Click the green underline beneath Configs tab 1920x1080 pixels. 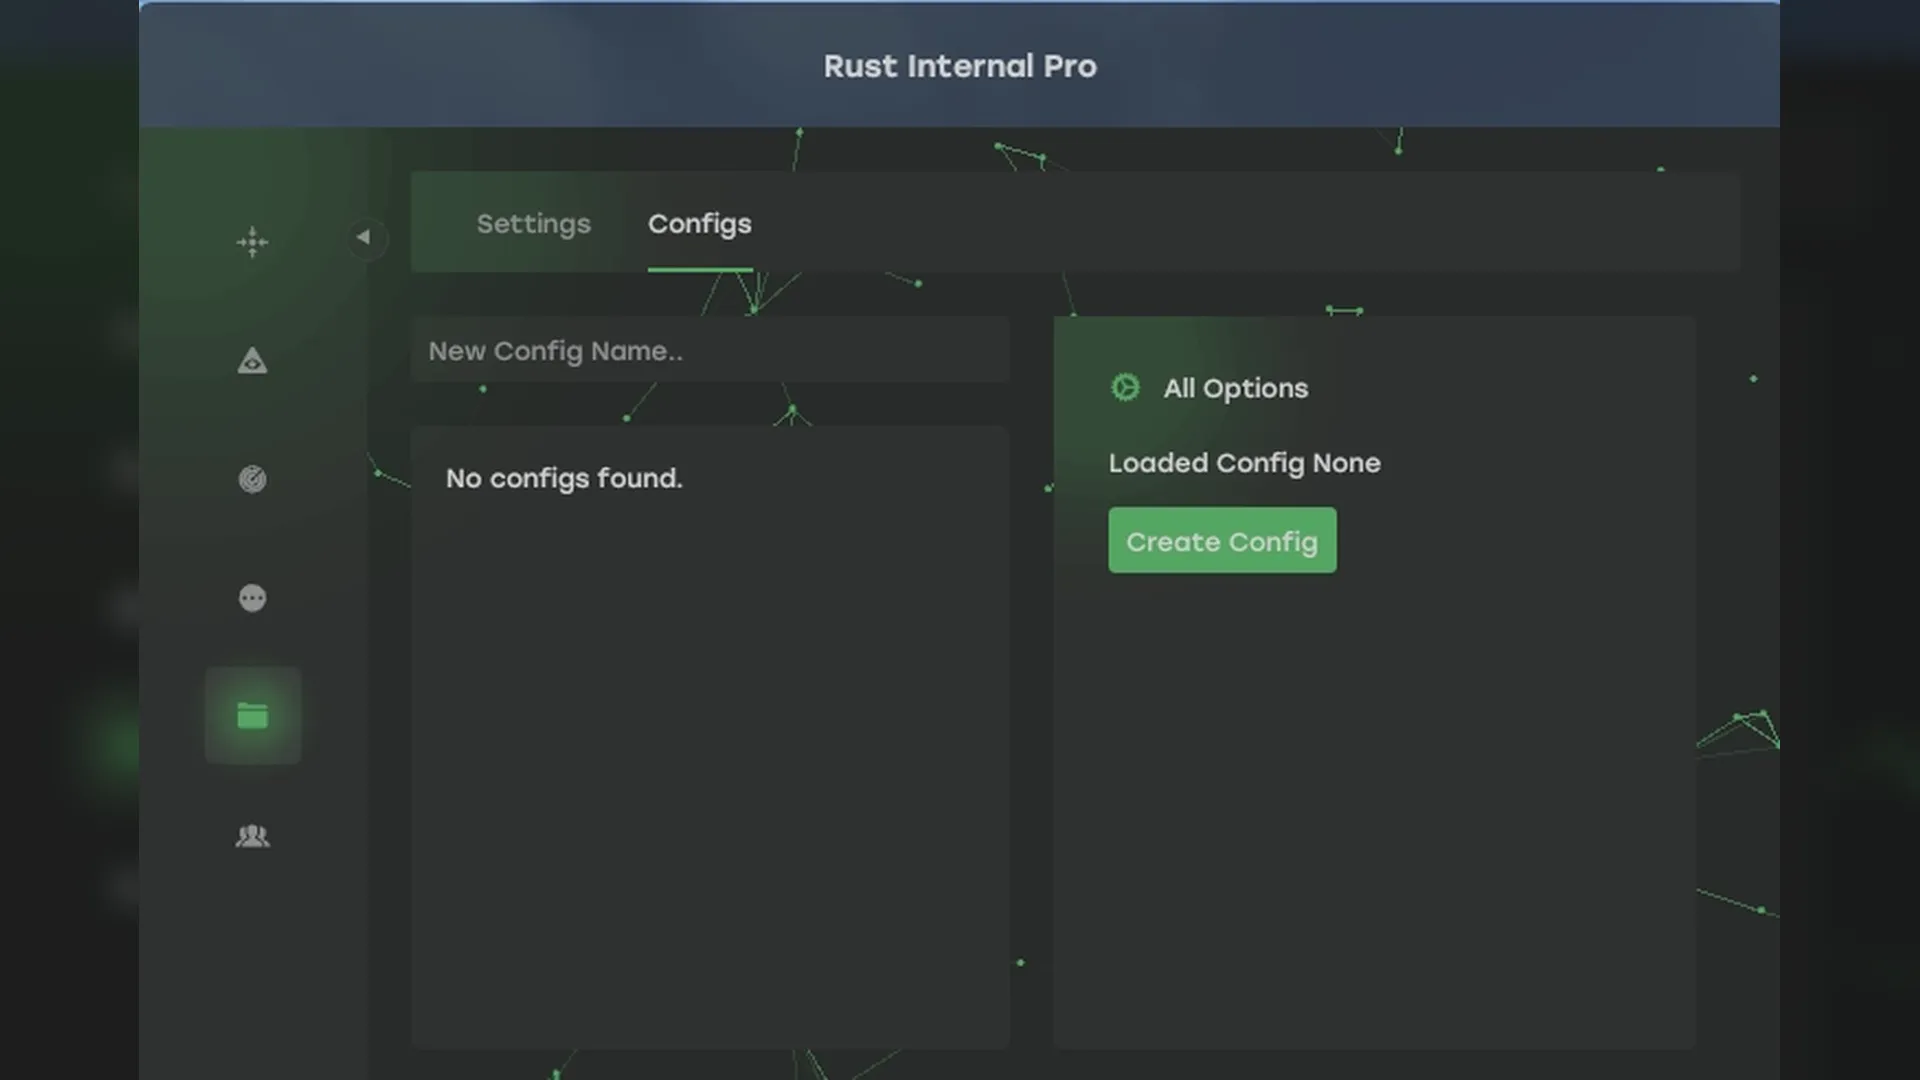click(699, 269)
